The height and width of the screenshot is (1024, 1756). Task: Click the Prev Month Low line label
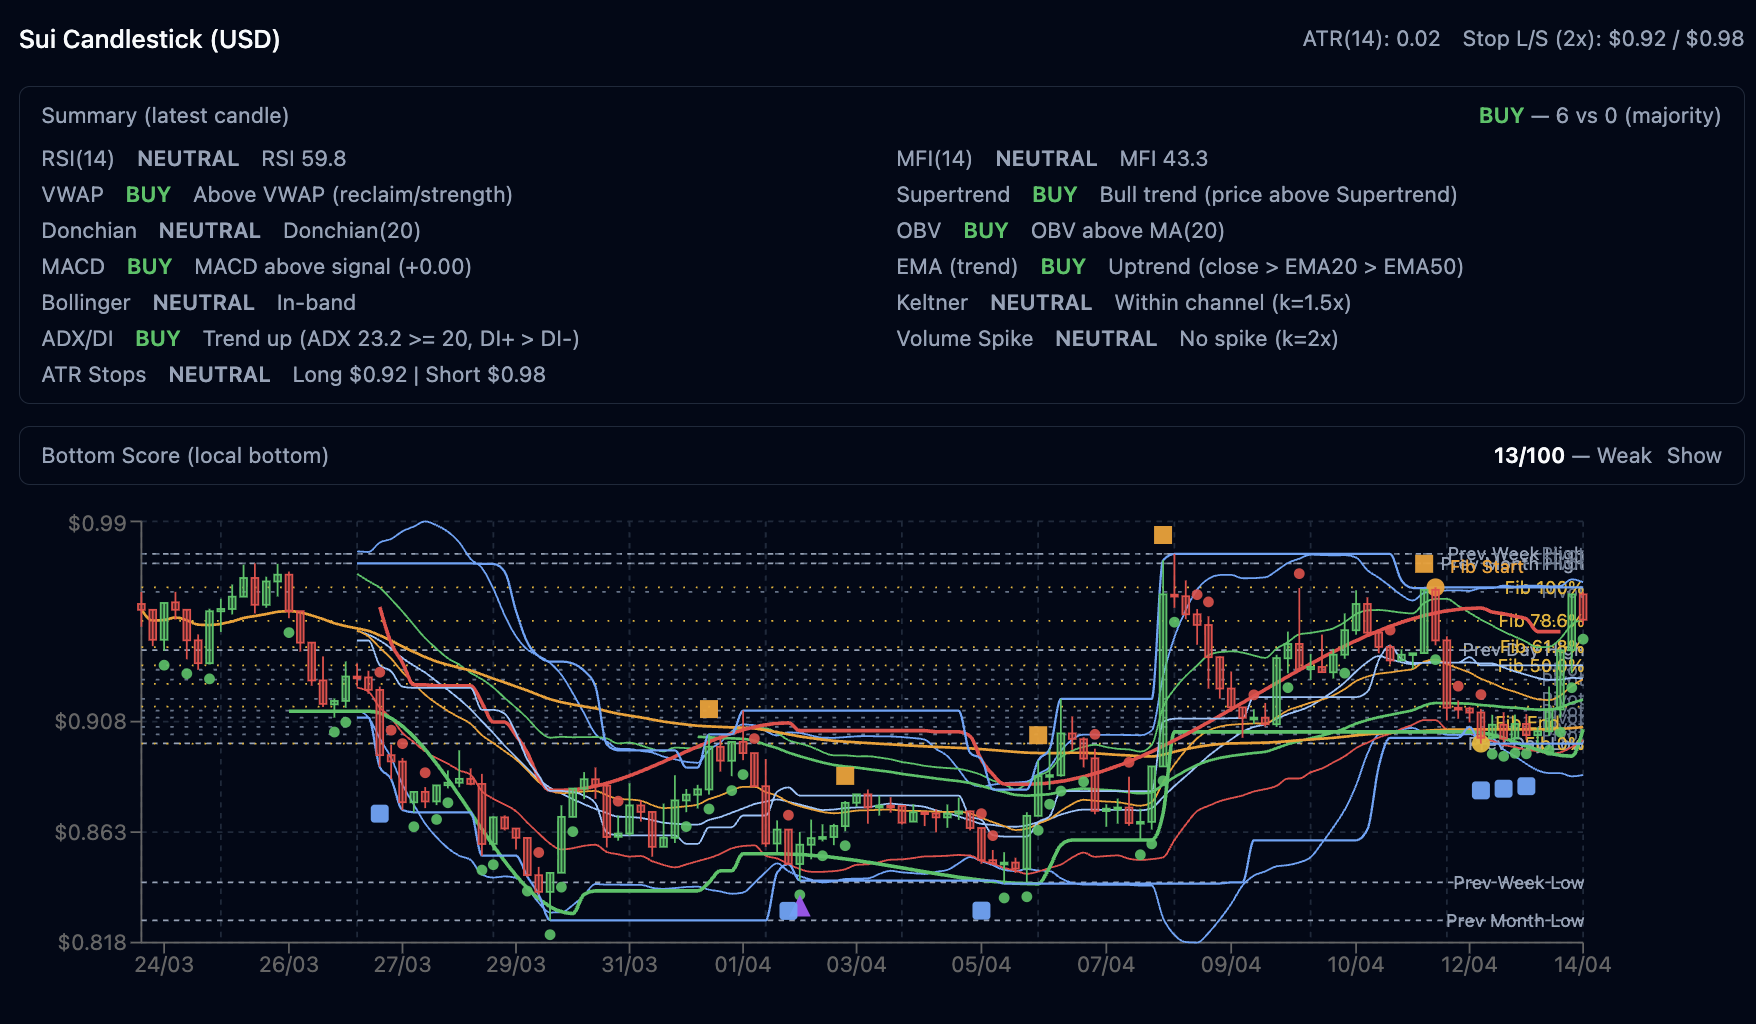1514,920
